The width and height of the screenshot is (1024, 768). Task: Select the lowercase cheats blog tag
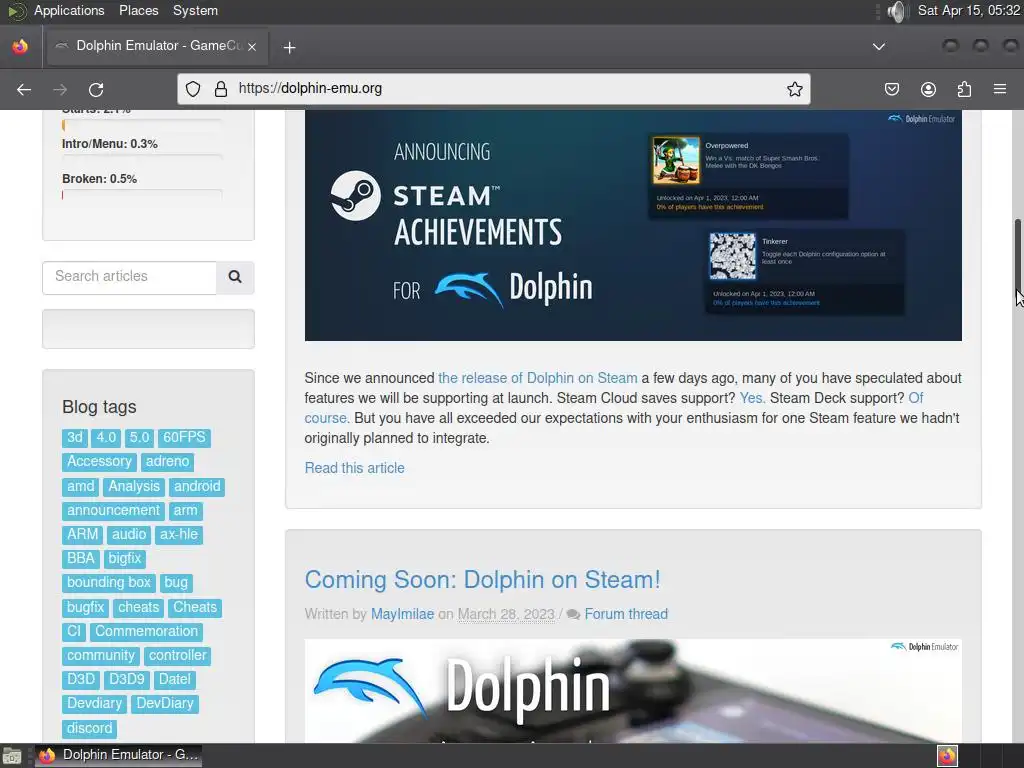(x=138, y=608)
